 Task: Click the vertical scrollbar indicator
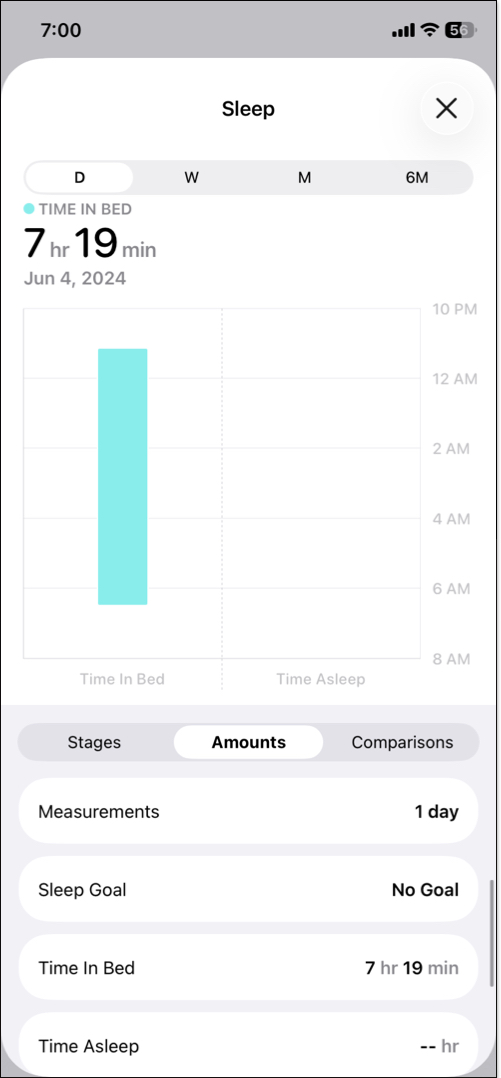pos(491,934)
